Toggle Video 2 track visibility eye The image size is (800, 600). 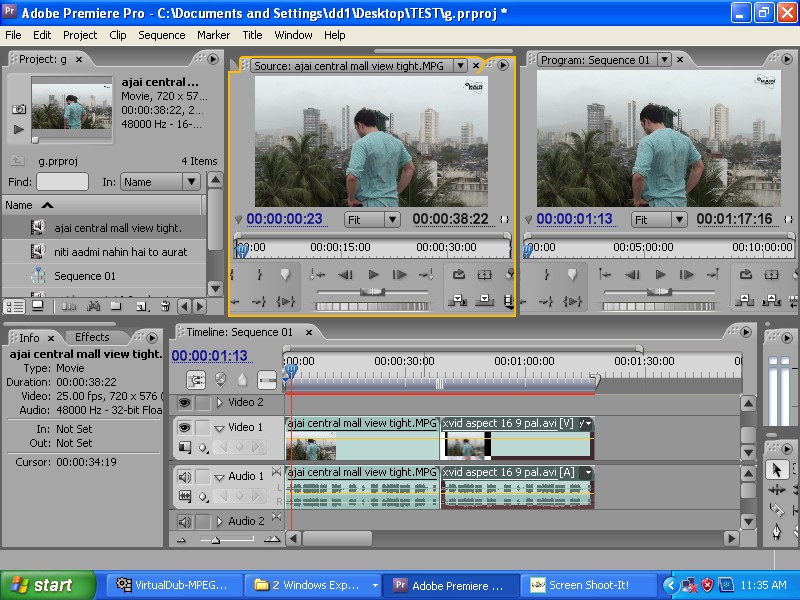click(184, 403)
